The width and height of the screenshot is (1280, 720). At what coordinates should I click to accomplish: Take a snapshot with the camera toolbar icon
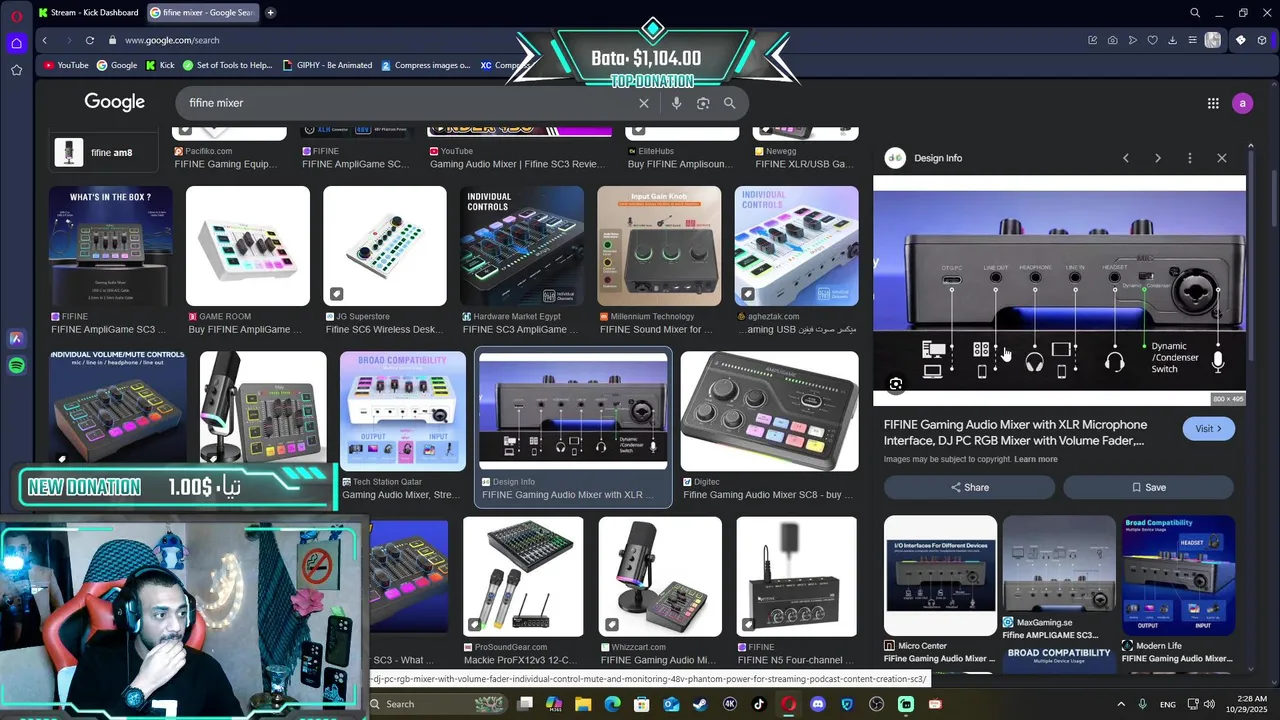click(x=1113, y=40)
